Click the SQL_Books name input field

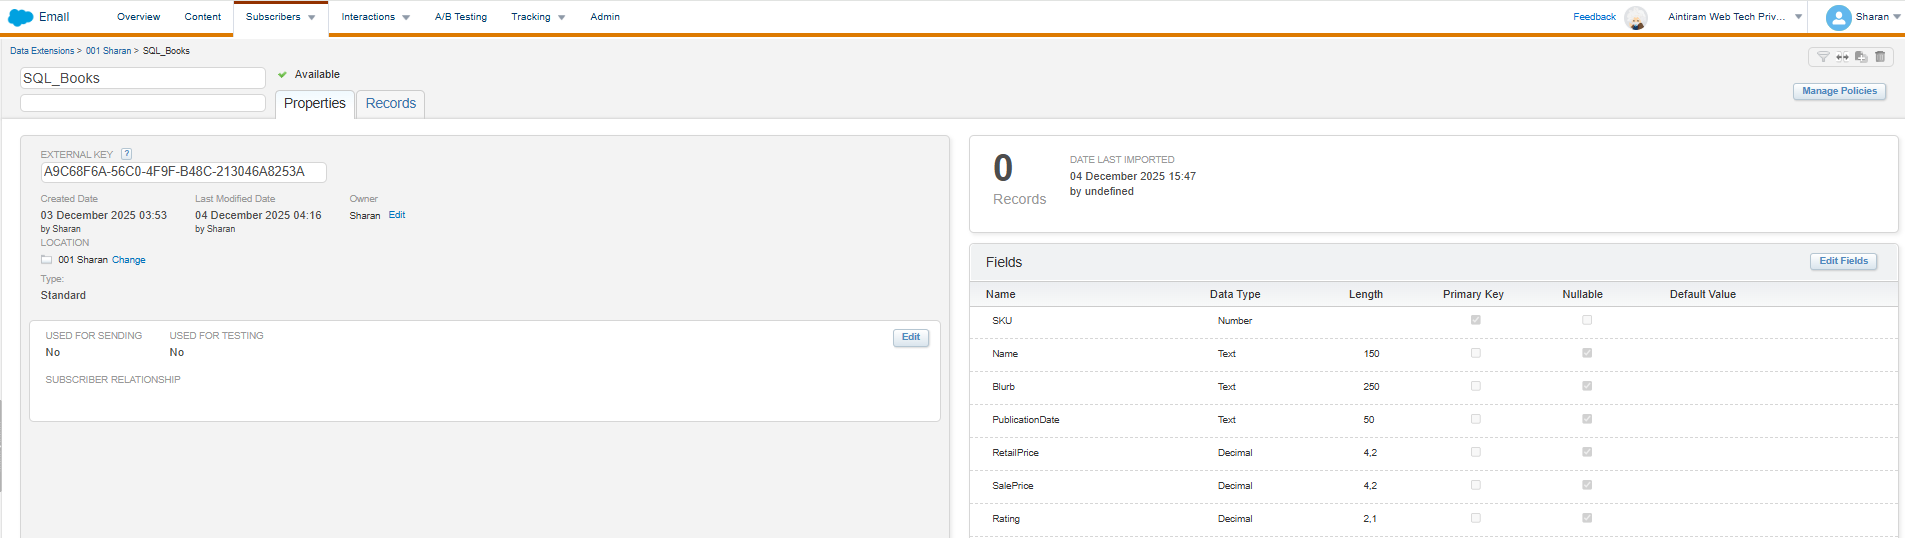tap(142, 78)
